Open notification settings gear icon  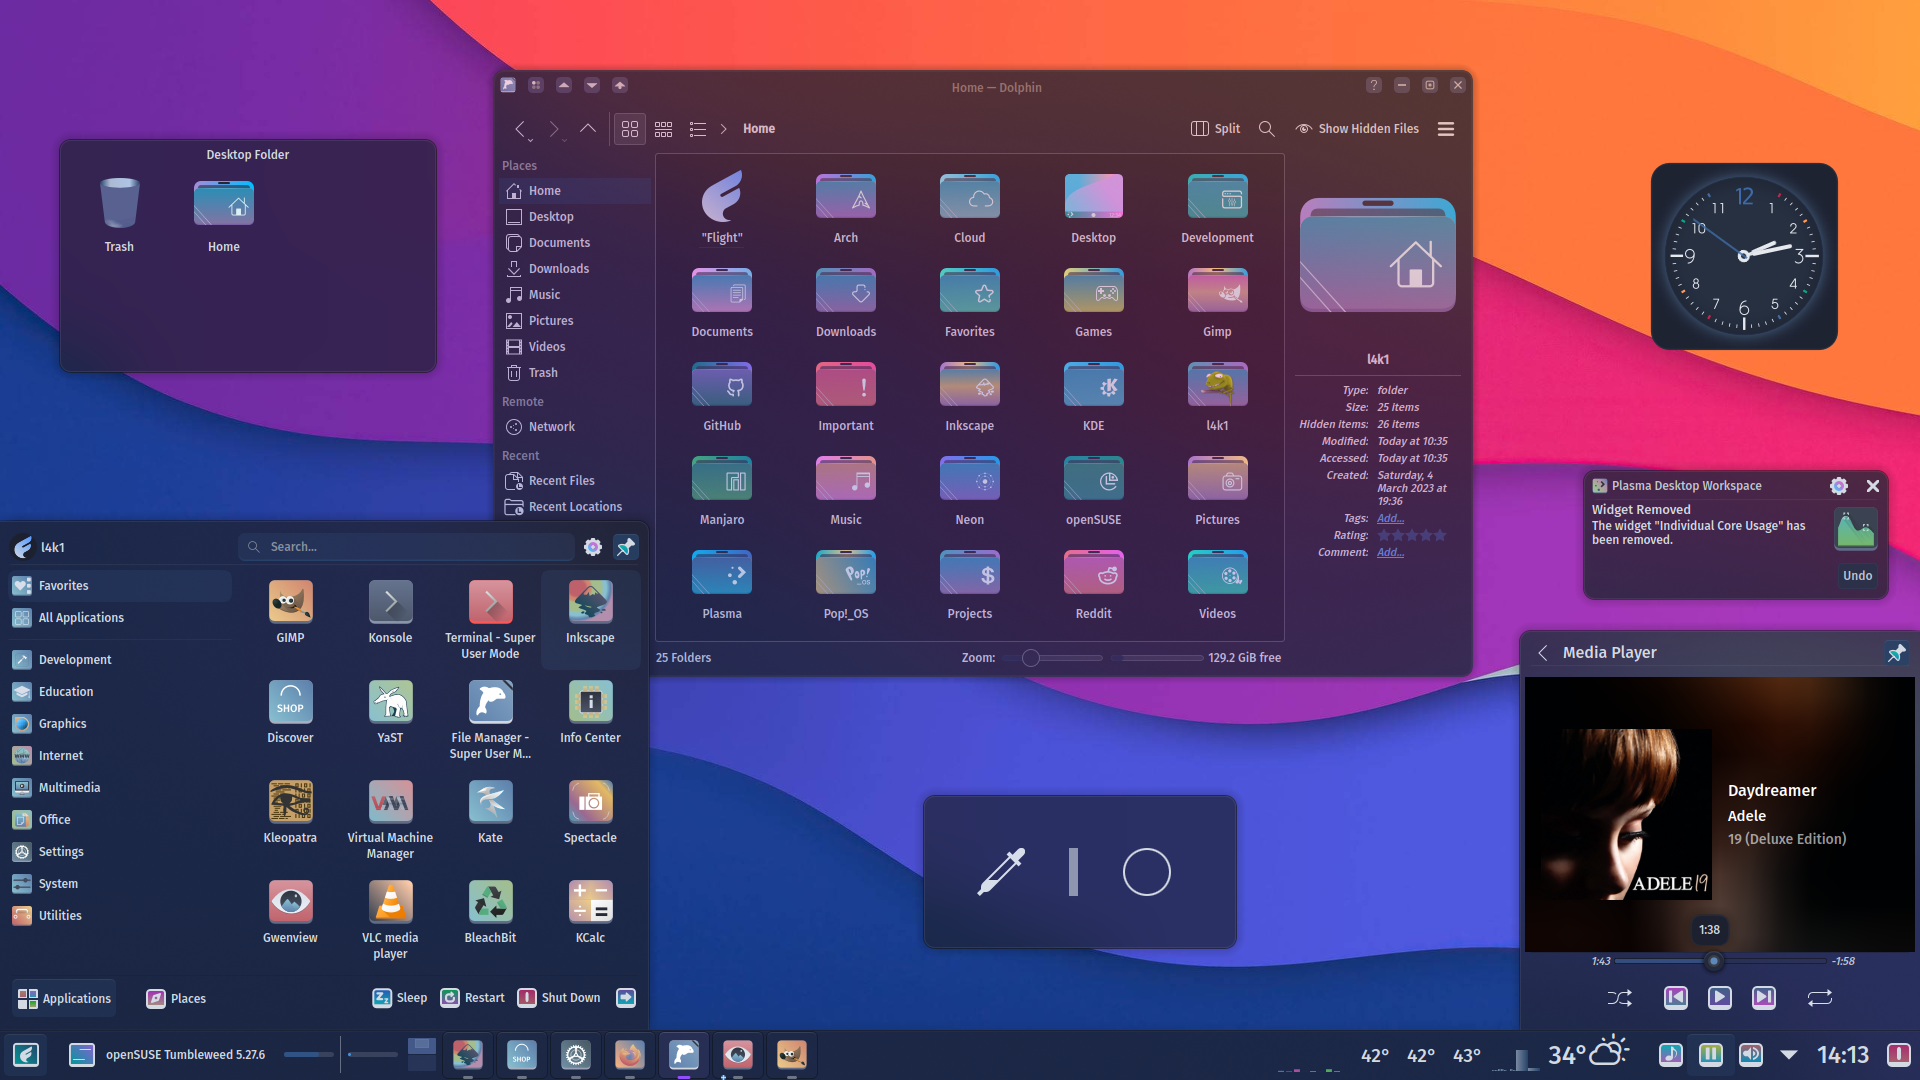click(x=1838, y=486)
